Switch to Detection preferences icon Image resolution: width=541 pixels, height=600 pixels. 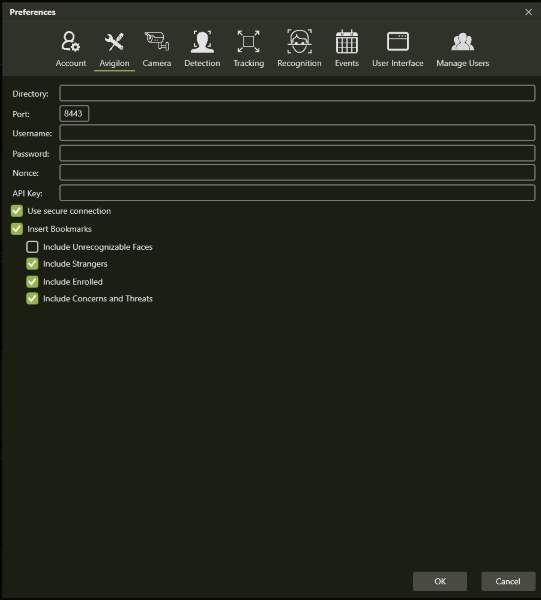click(202, 41)
